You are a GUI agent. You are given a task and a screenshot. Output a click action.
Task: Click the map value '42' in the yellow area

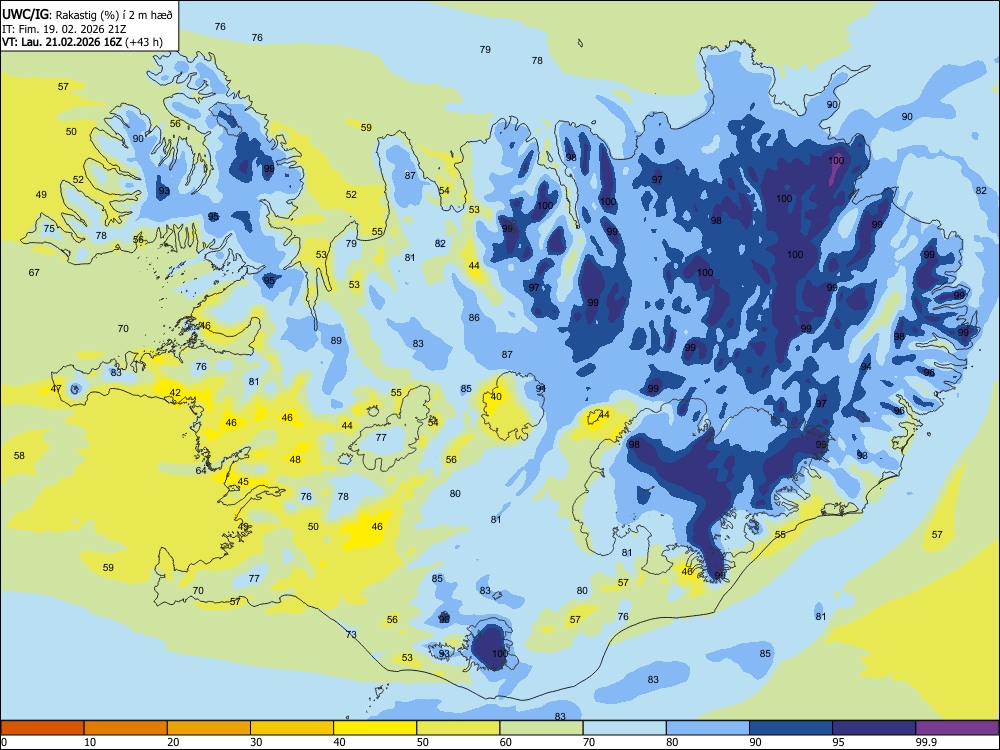point(175,393)
